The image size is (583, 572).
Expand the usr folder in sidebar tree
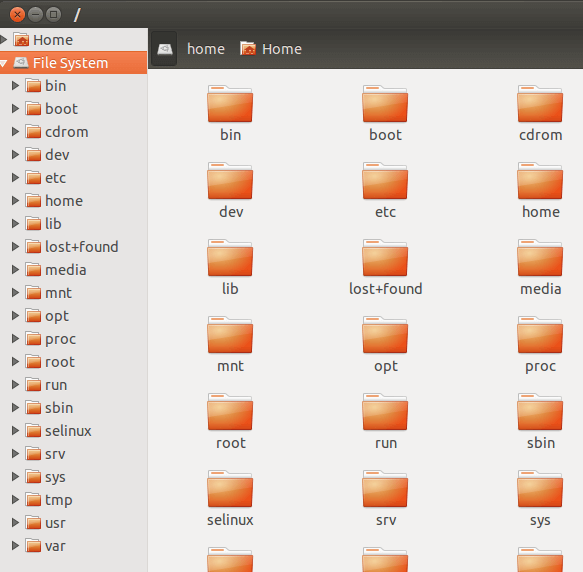[15, 523]
